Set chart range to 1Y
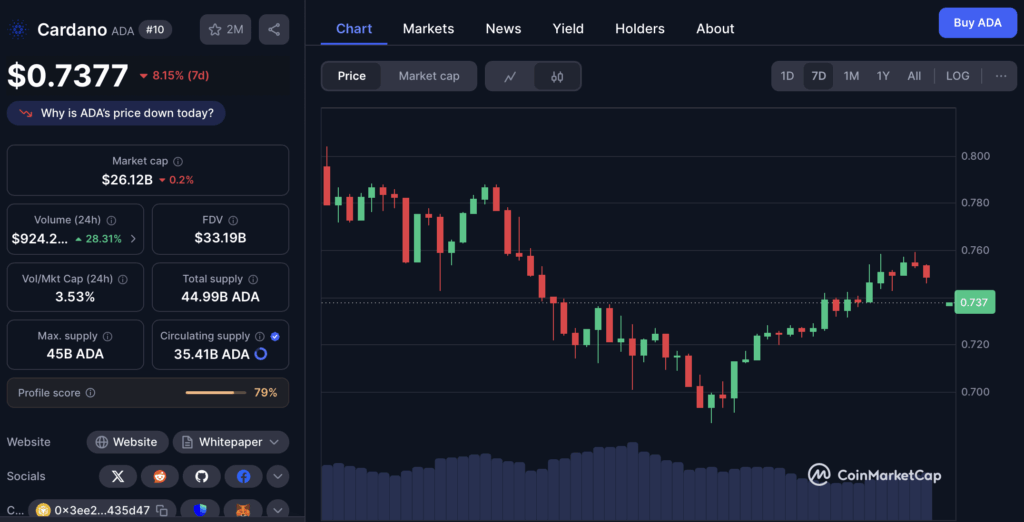Image resolution: width=1024 pixels, height=522 pixels. 883,76
